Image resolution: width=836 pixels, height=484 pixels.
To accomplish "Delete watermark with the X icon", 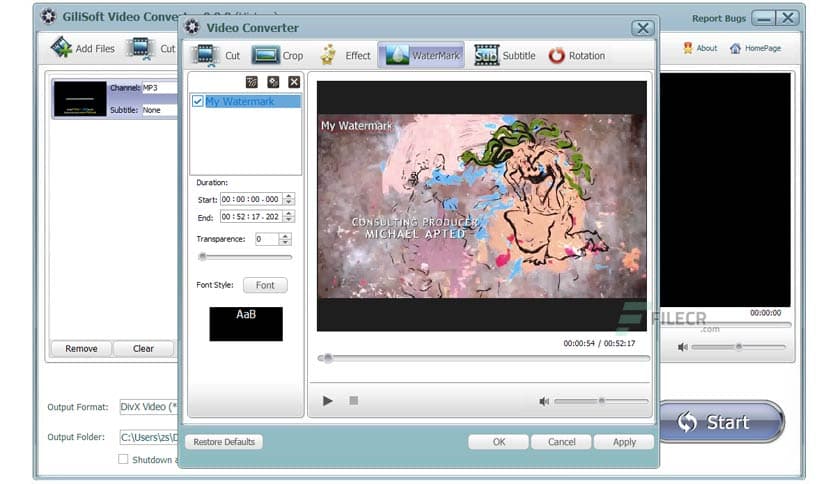I will pos(294,82).
